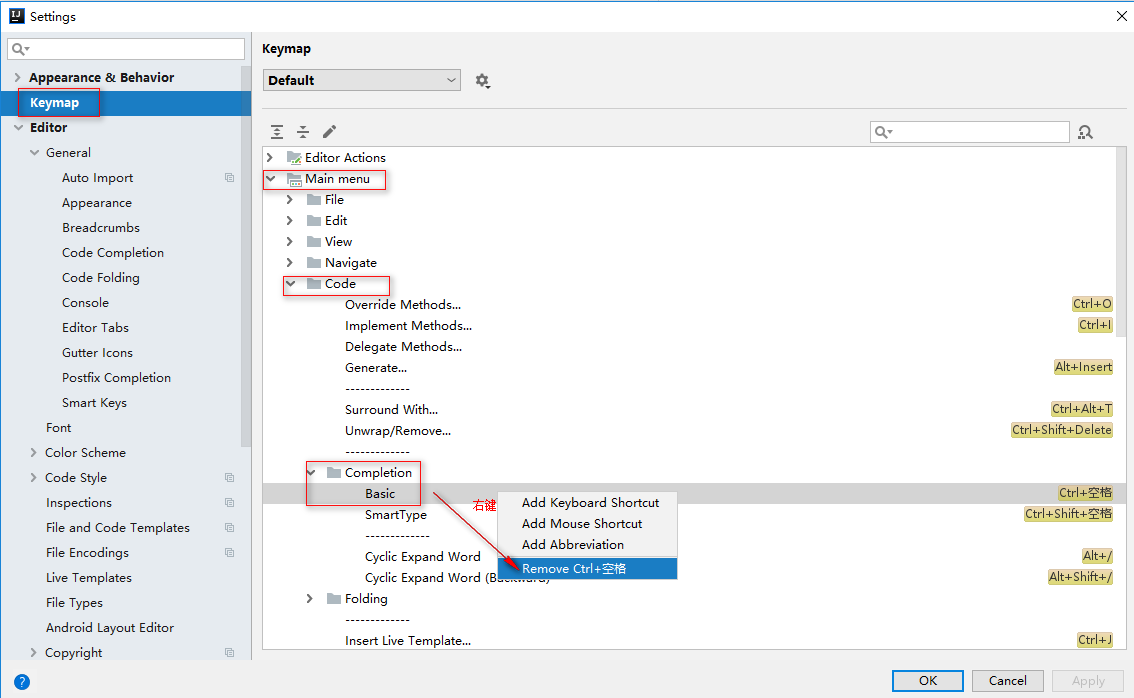
Task: Click the help question mark icon
Action: click(x=22, y=681)
